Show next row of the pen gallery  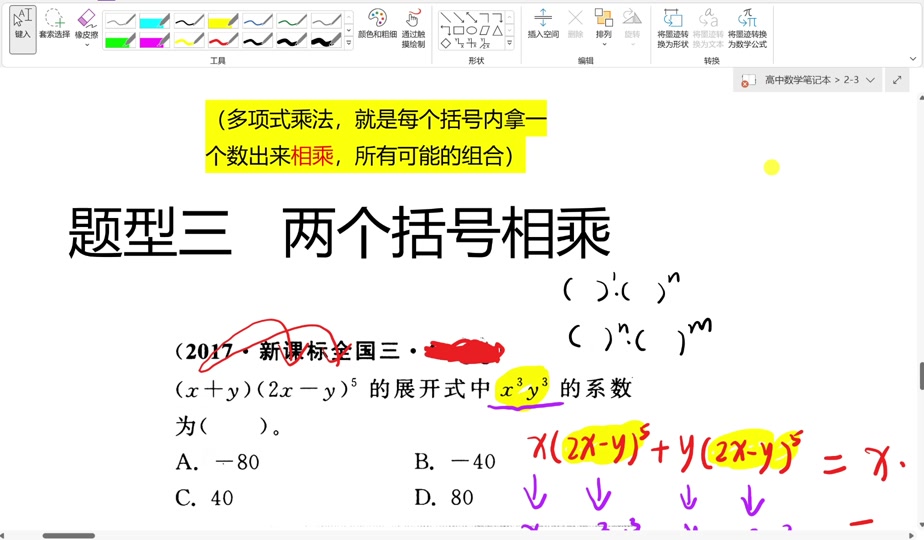coord(348,30)
